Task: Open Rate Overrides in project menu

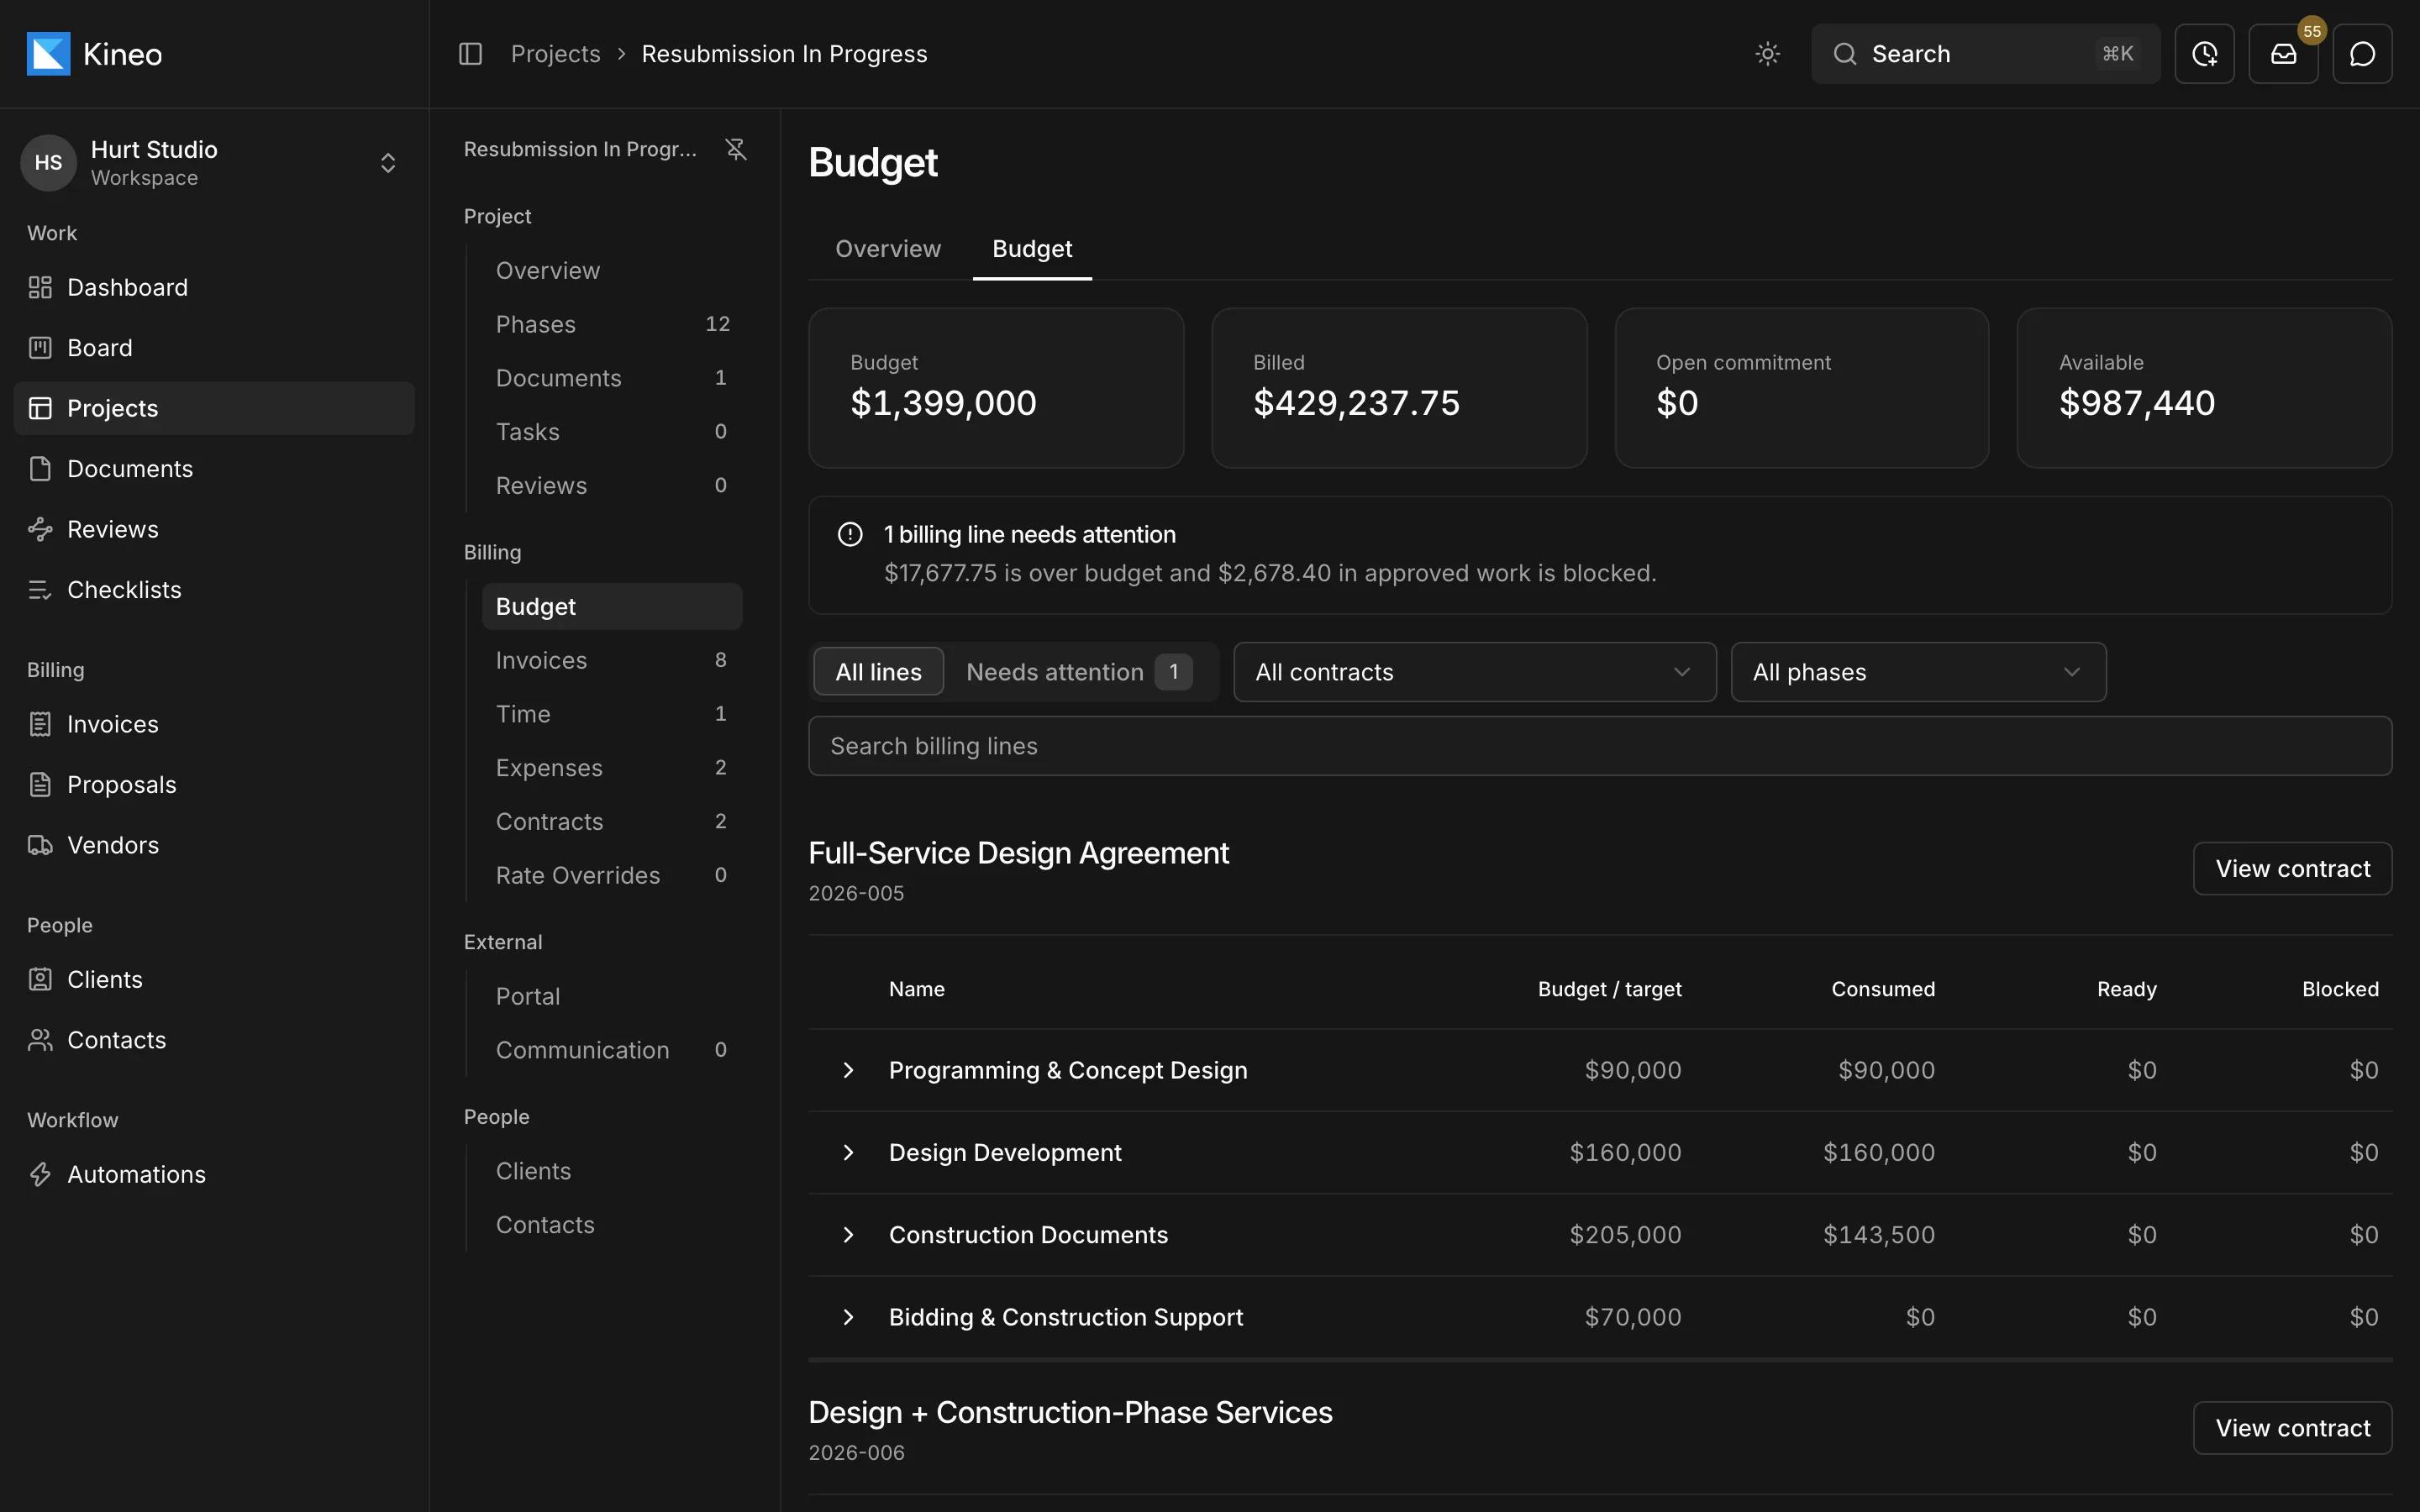Action: 612,875
